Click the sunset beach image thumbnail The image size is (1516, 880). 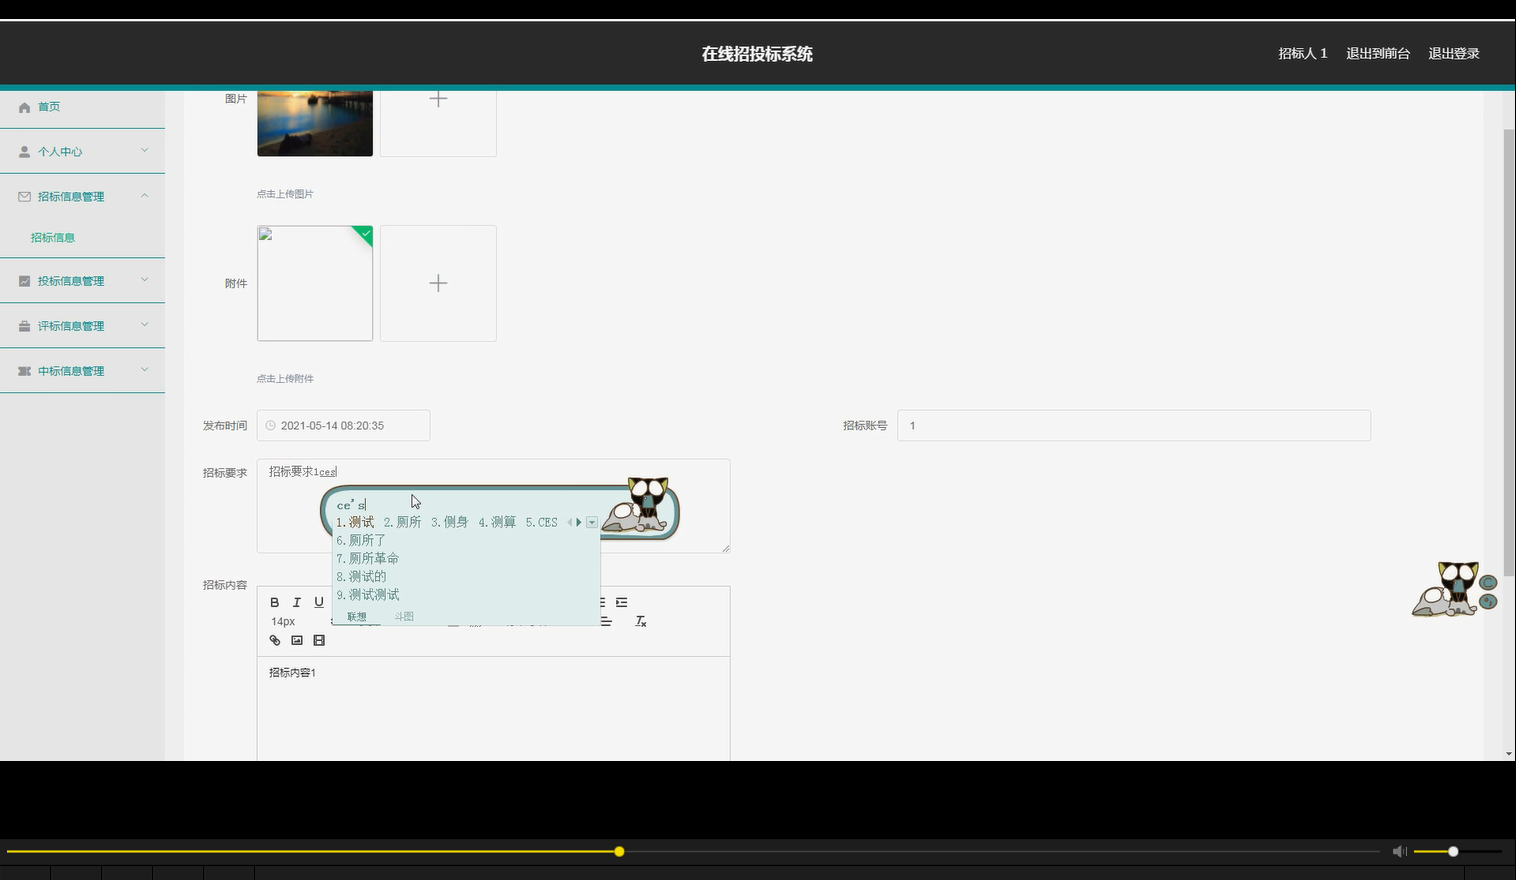tap(315, 123)
